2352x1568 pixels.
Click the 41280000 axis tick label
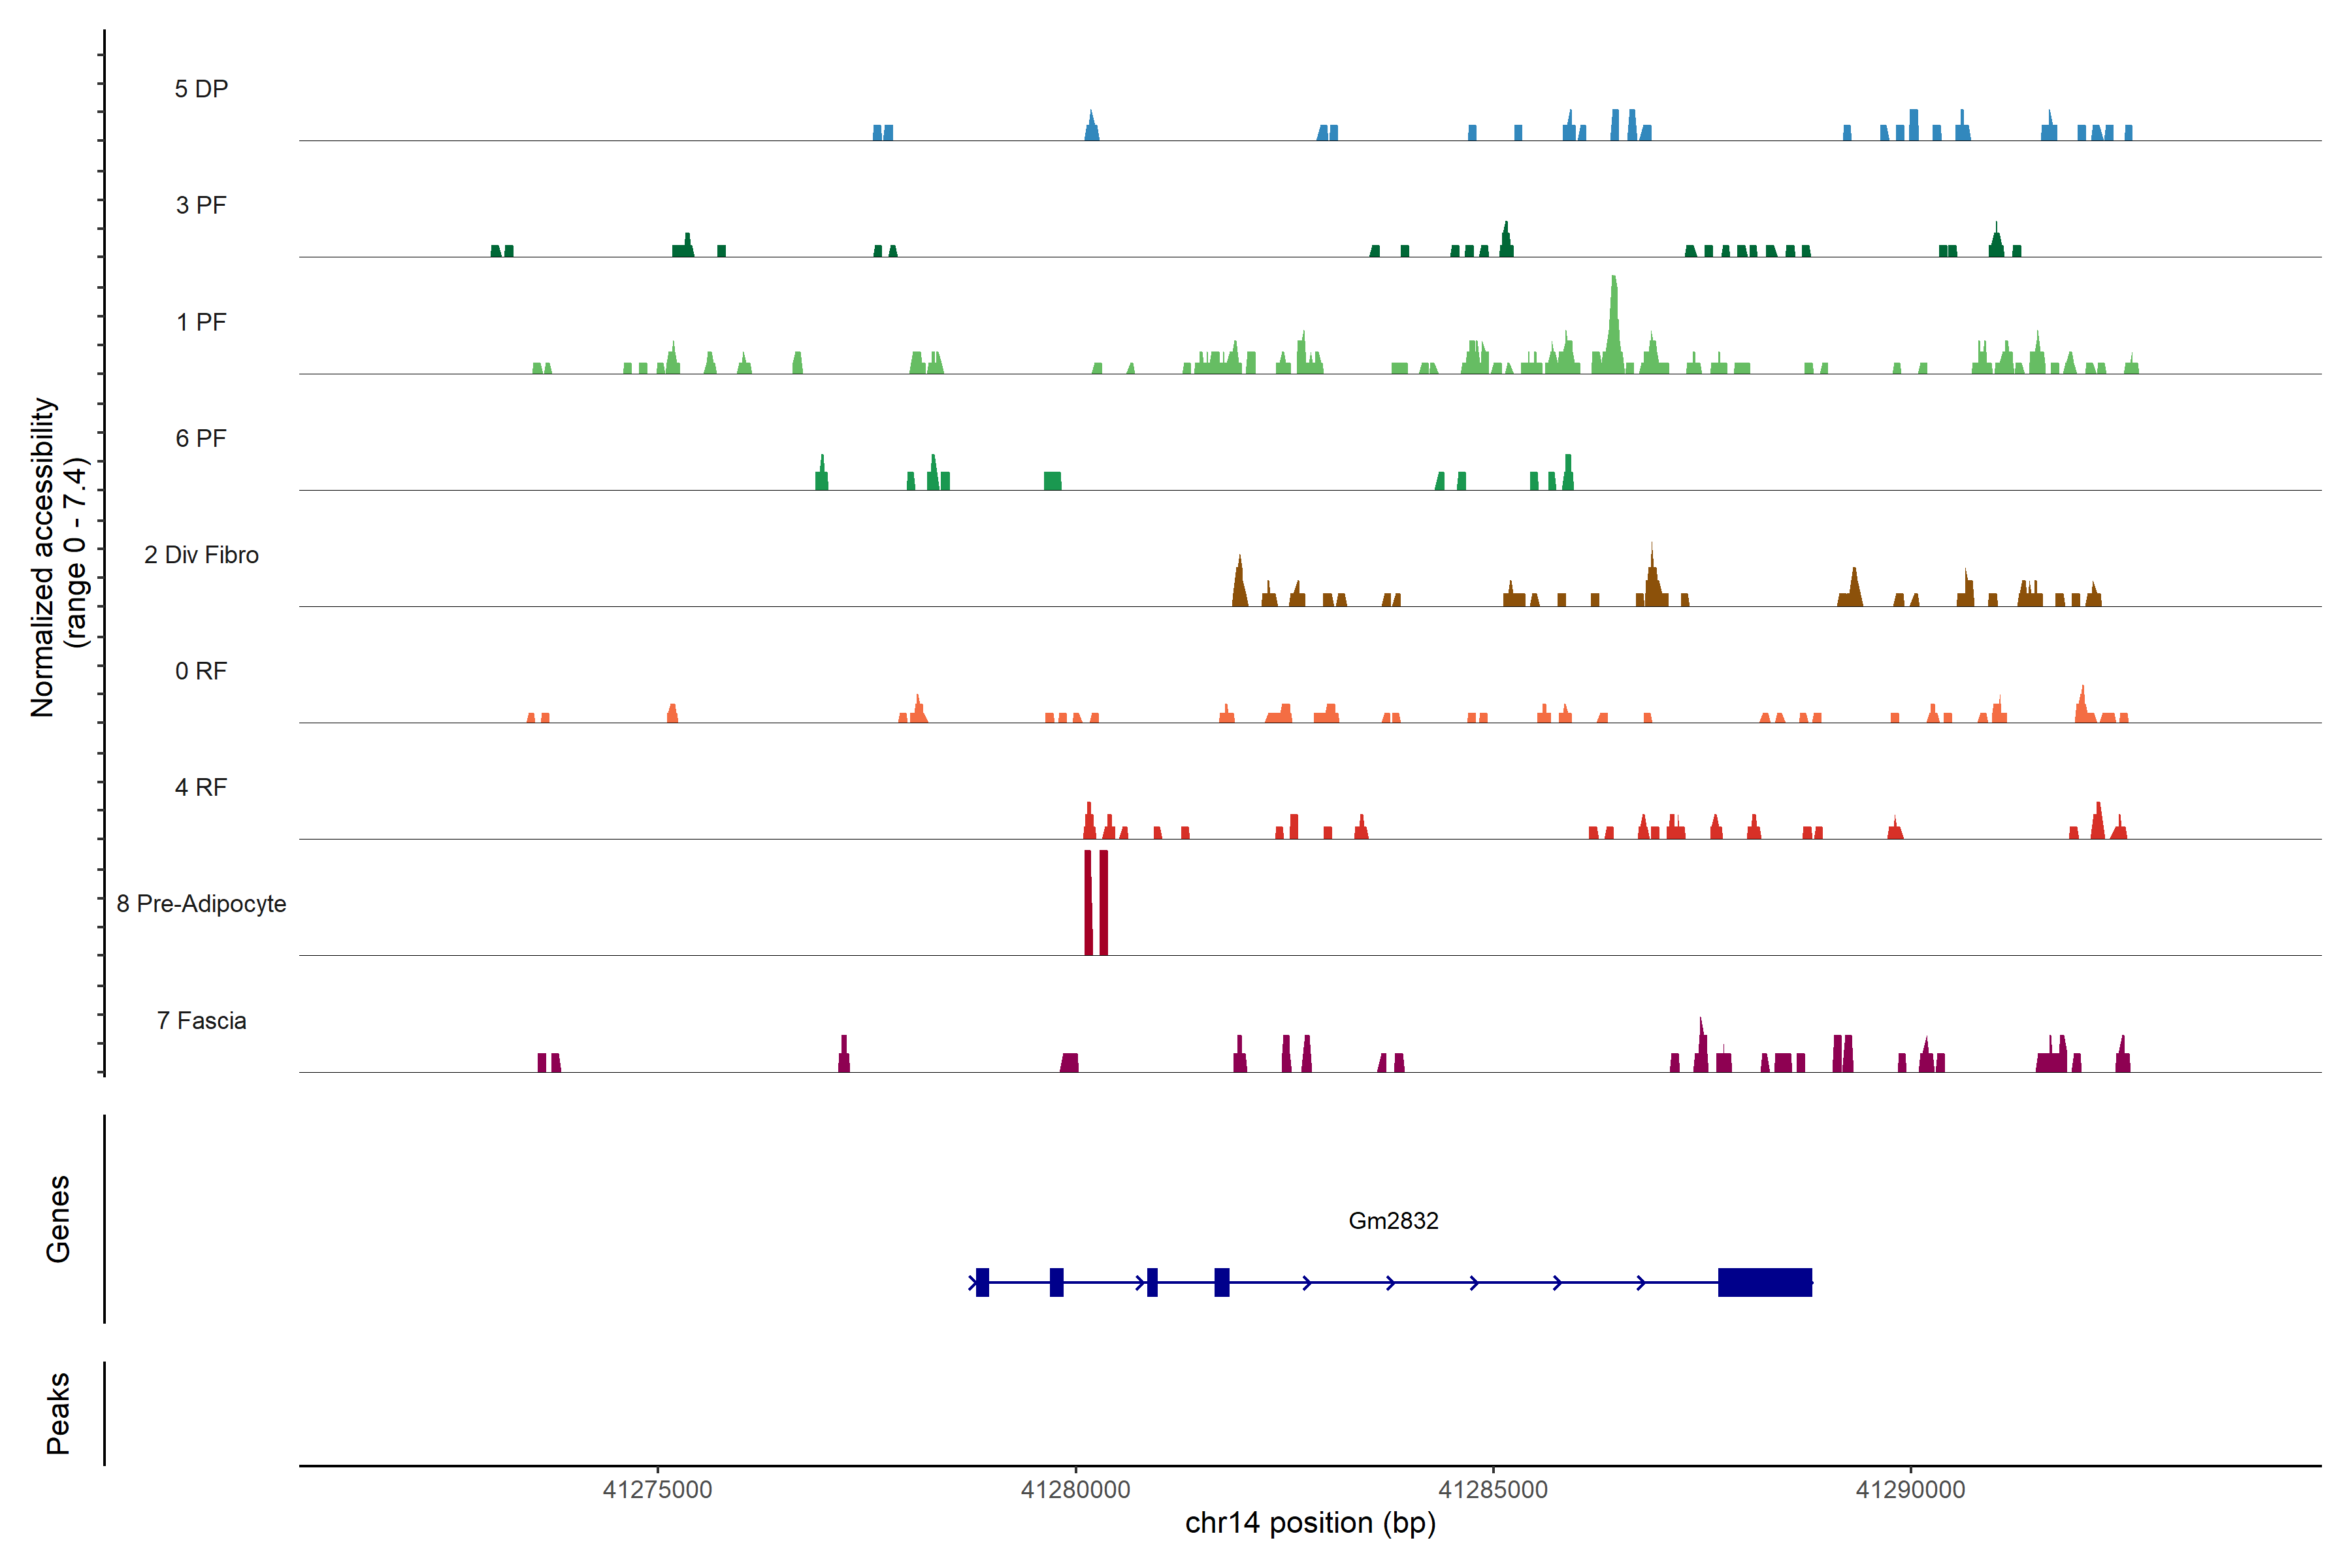tap(1075, 1489)
